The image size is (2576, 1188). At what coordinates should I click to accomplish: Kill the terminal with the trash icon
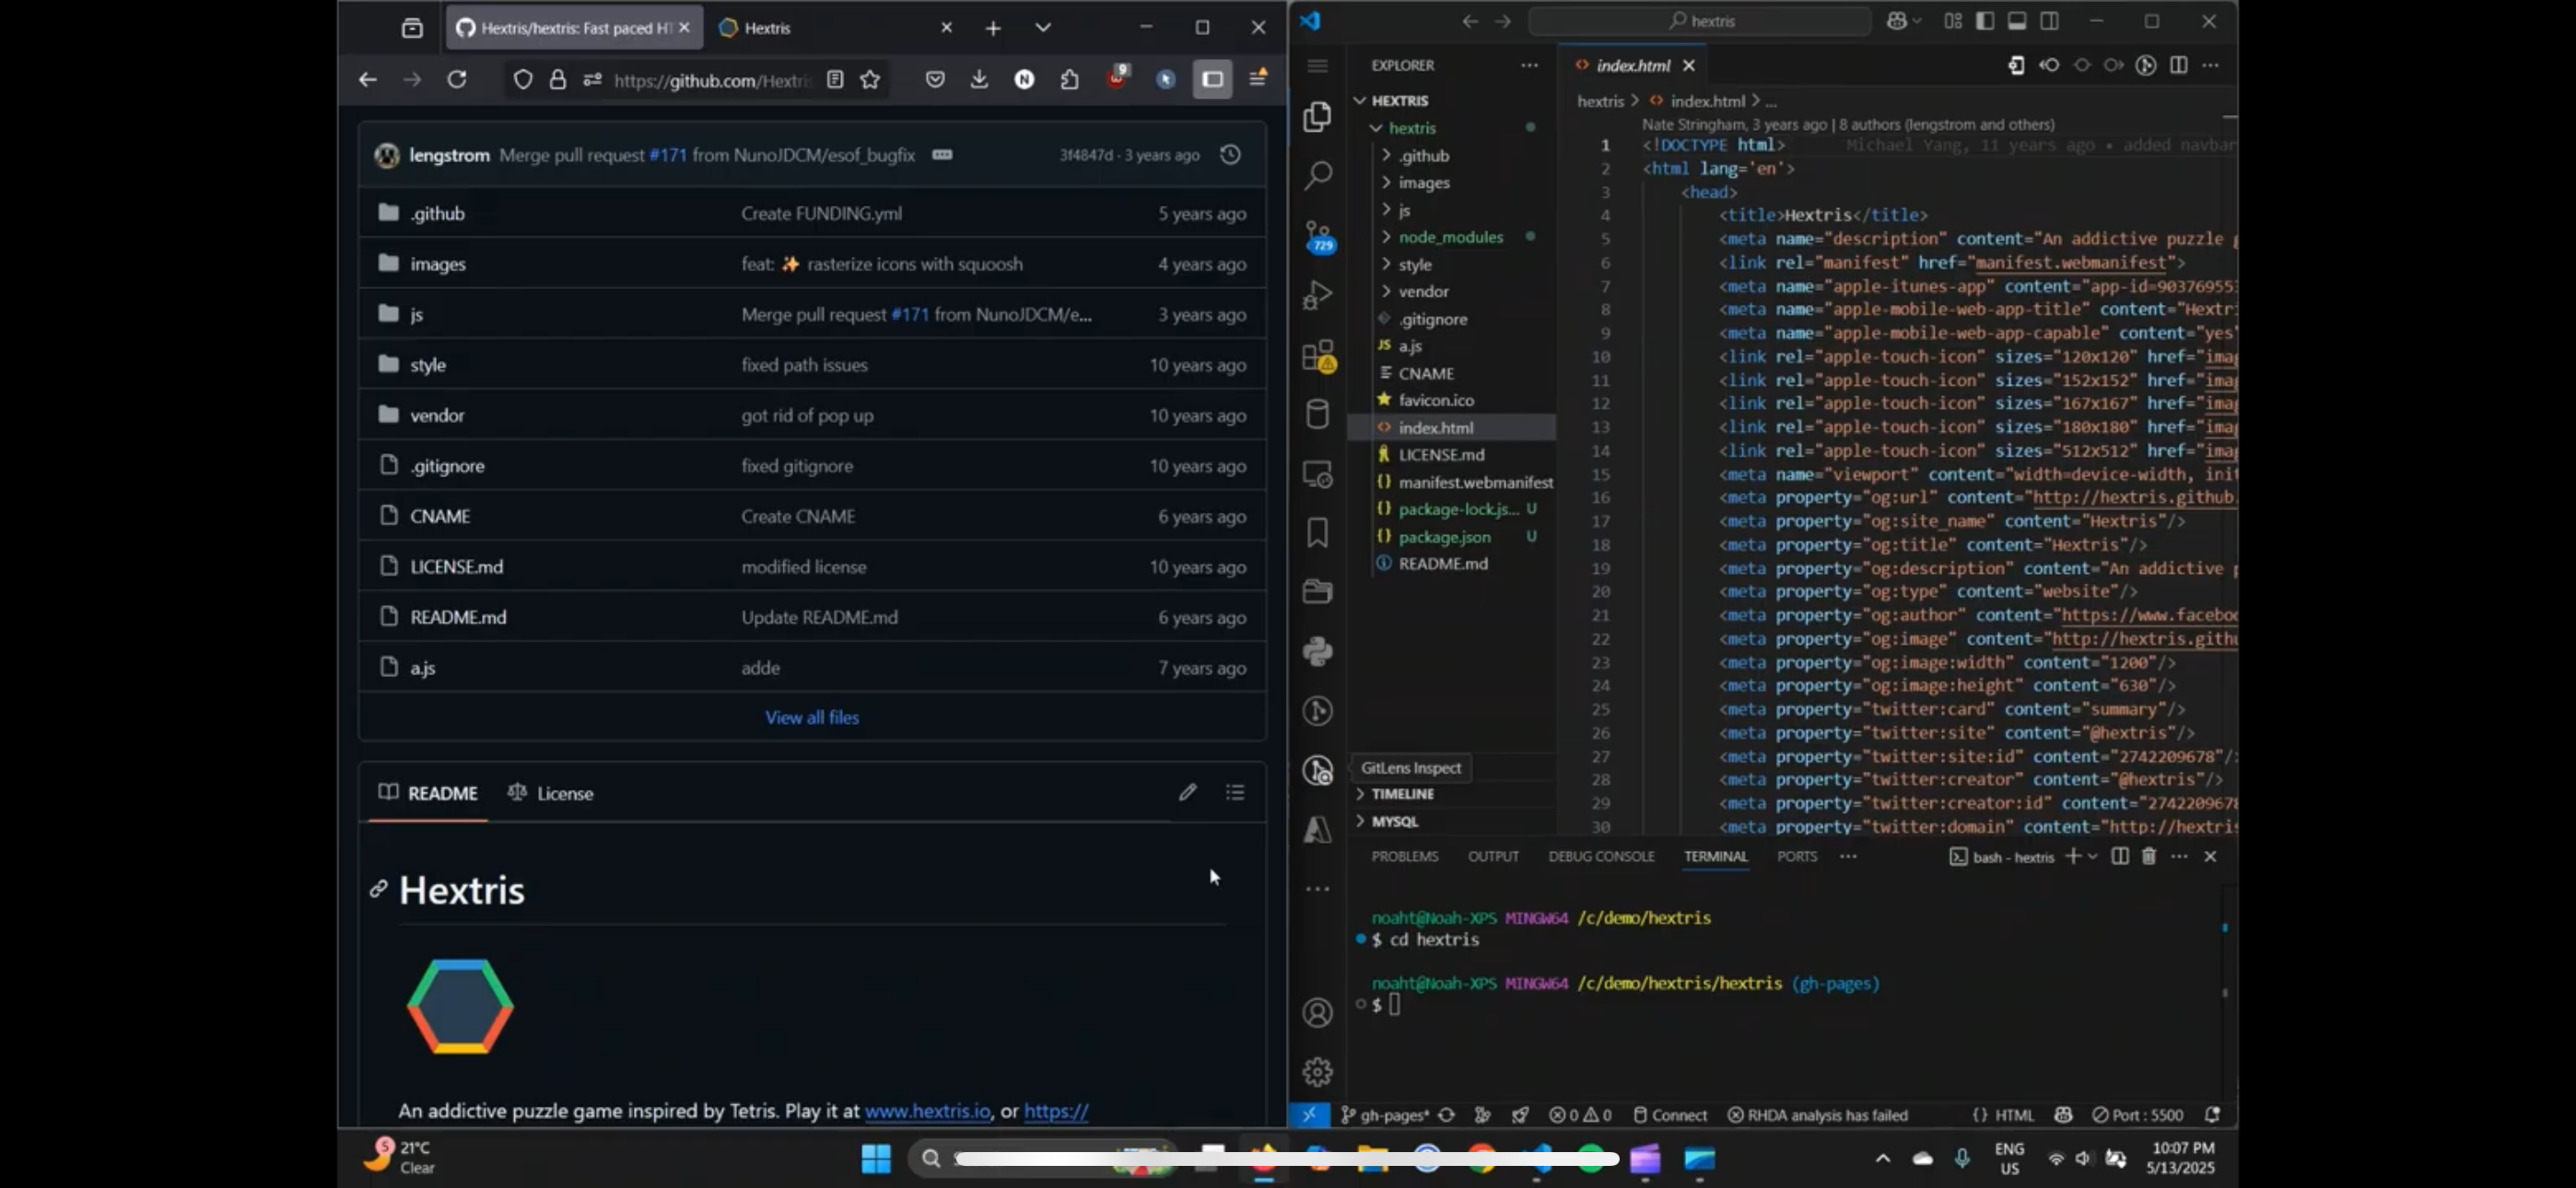(2148, 856)
